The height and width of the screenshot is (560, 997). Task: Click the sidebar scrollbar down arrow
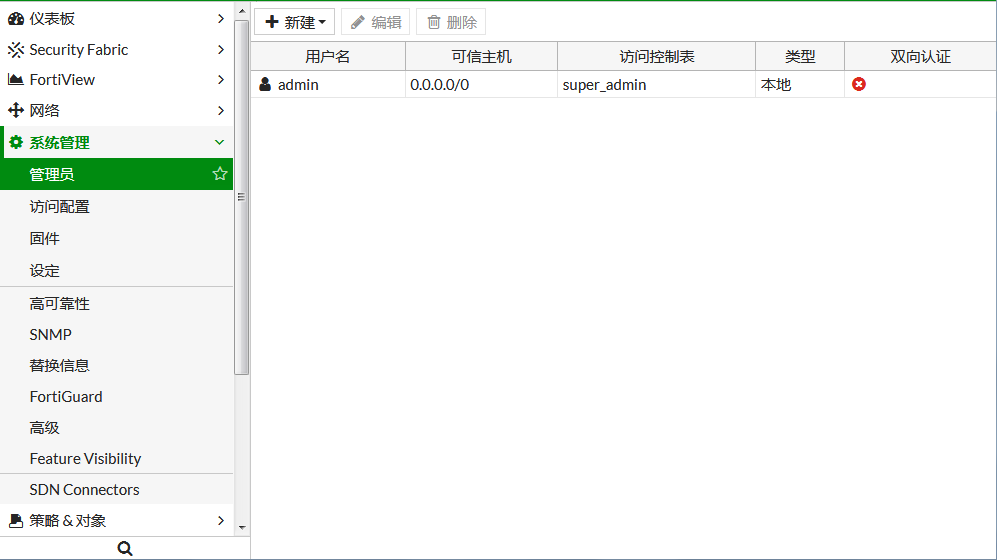(241, 527)
